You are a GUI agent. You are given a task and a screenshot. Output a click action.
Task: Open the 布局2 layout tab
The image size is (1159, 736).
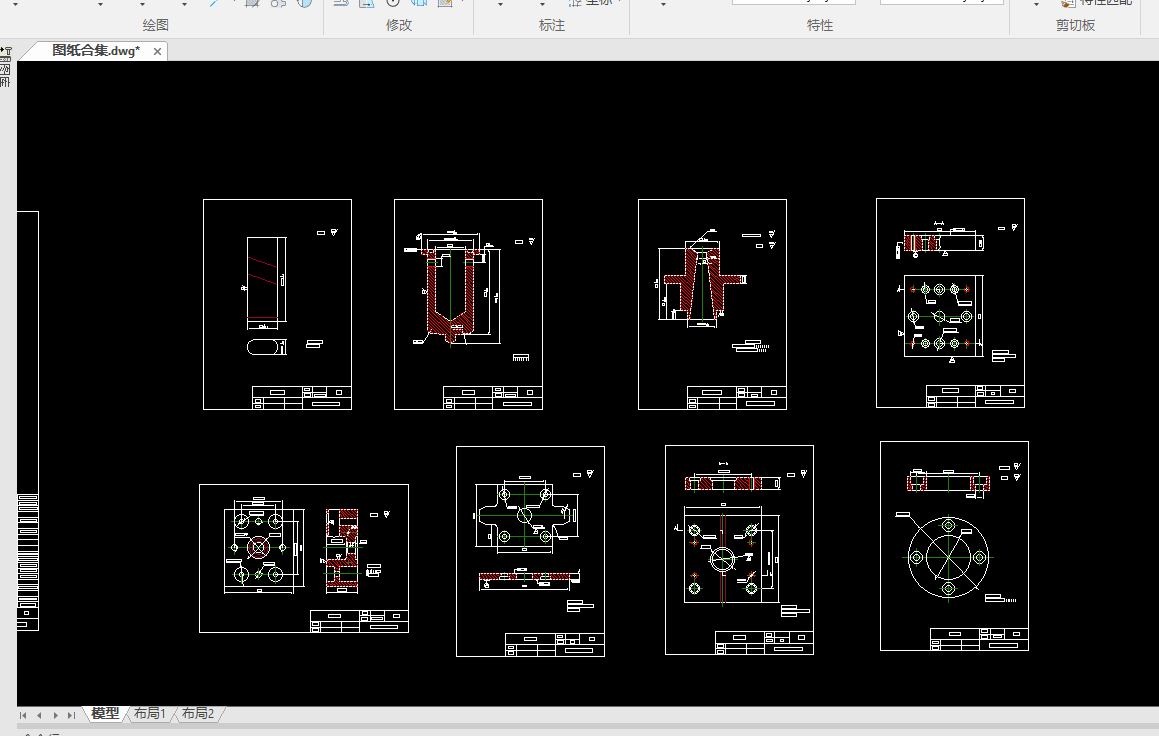198,713
